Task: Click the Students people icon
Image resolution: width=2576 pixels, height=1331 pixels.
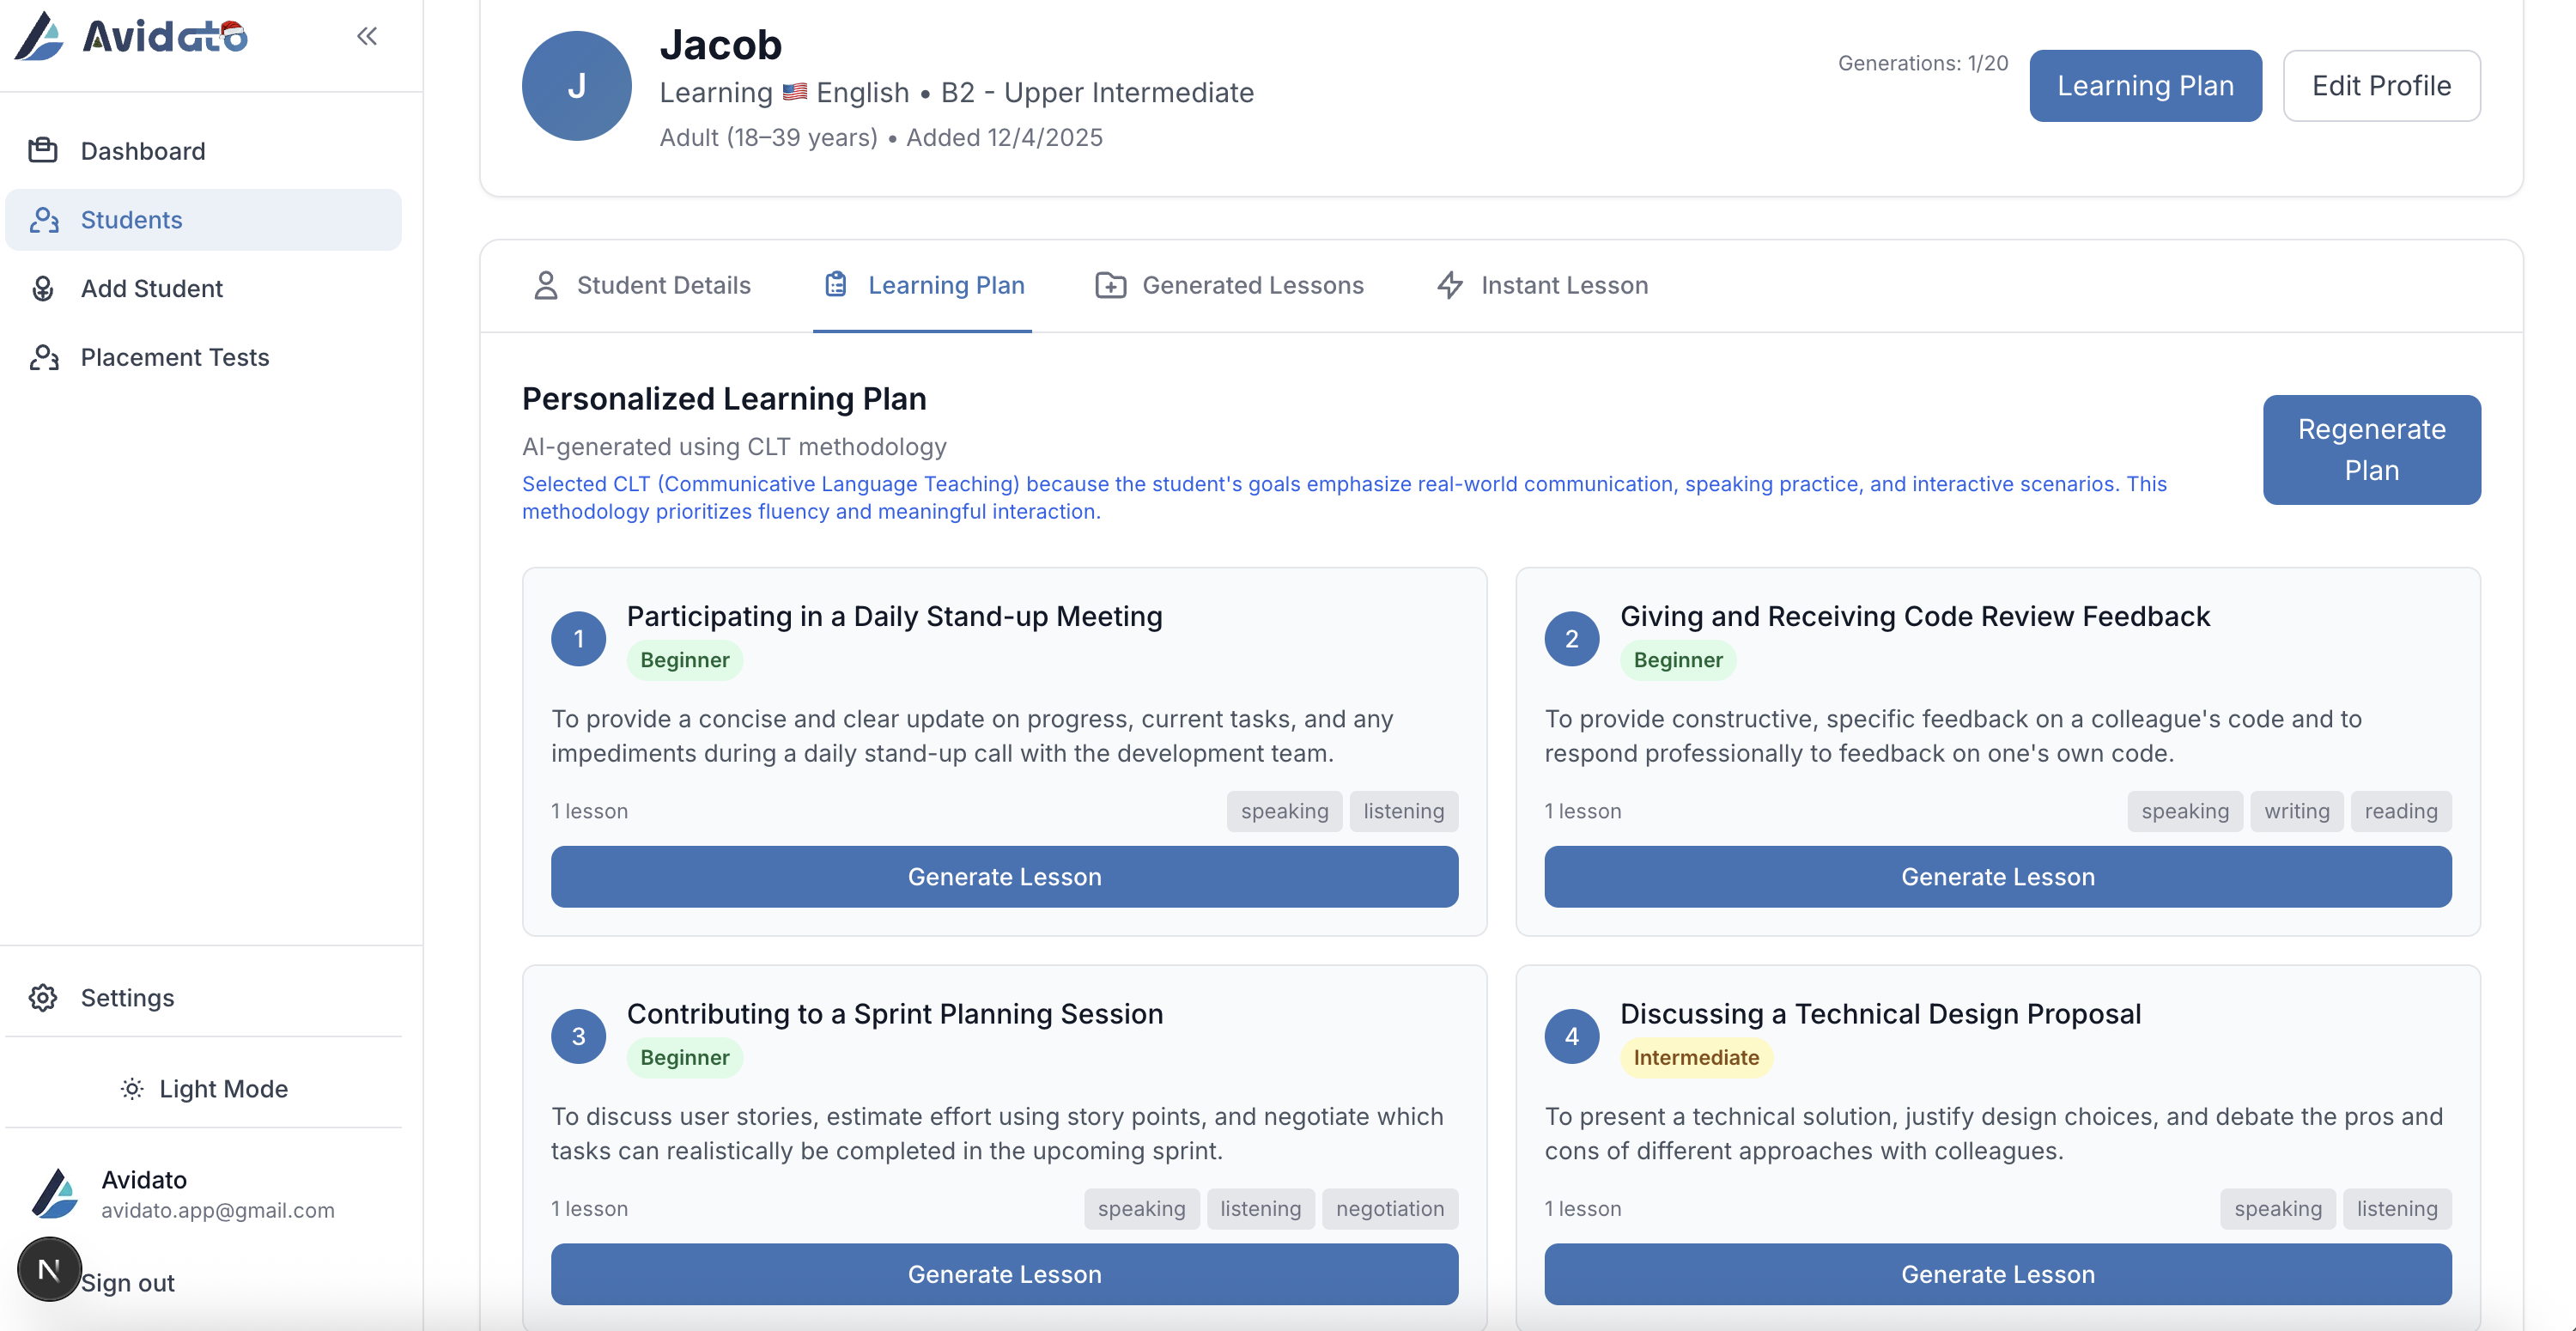Action: (x=43, y=220)
